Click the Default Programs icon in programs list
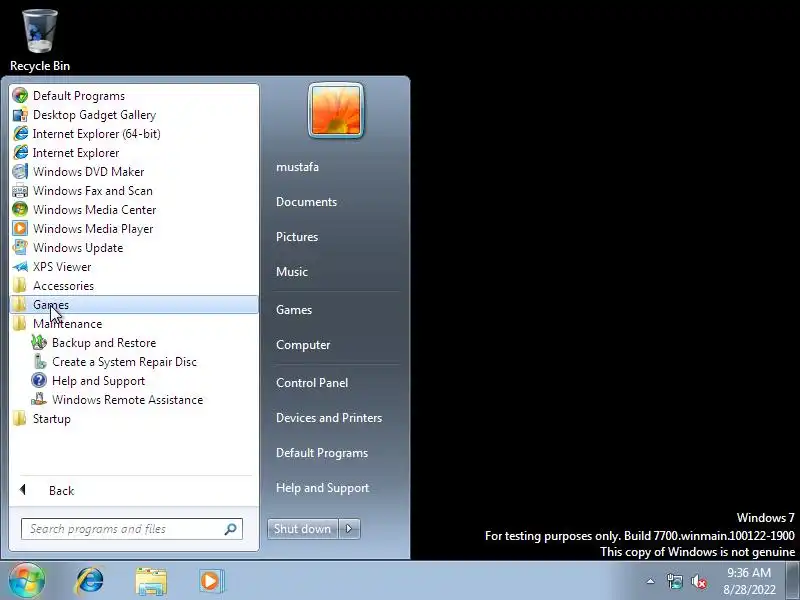 coord(20,96)
